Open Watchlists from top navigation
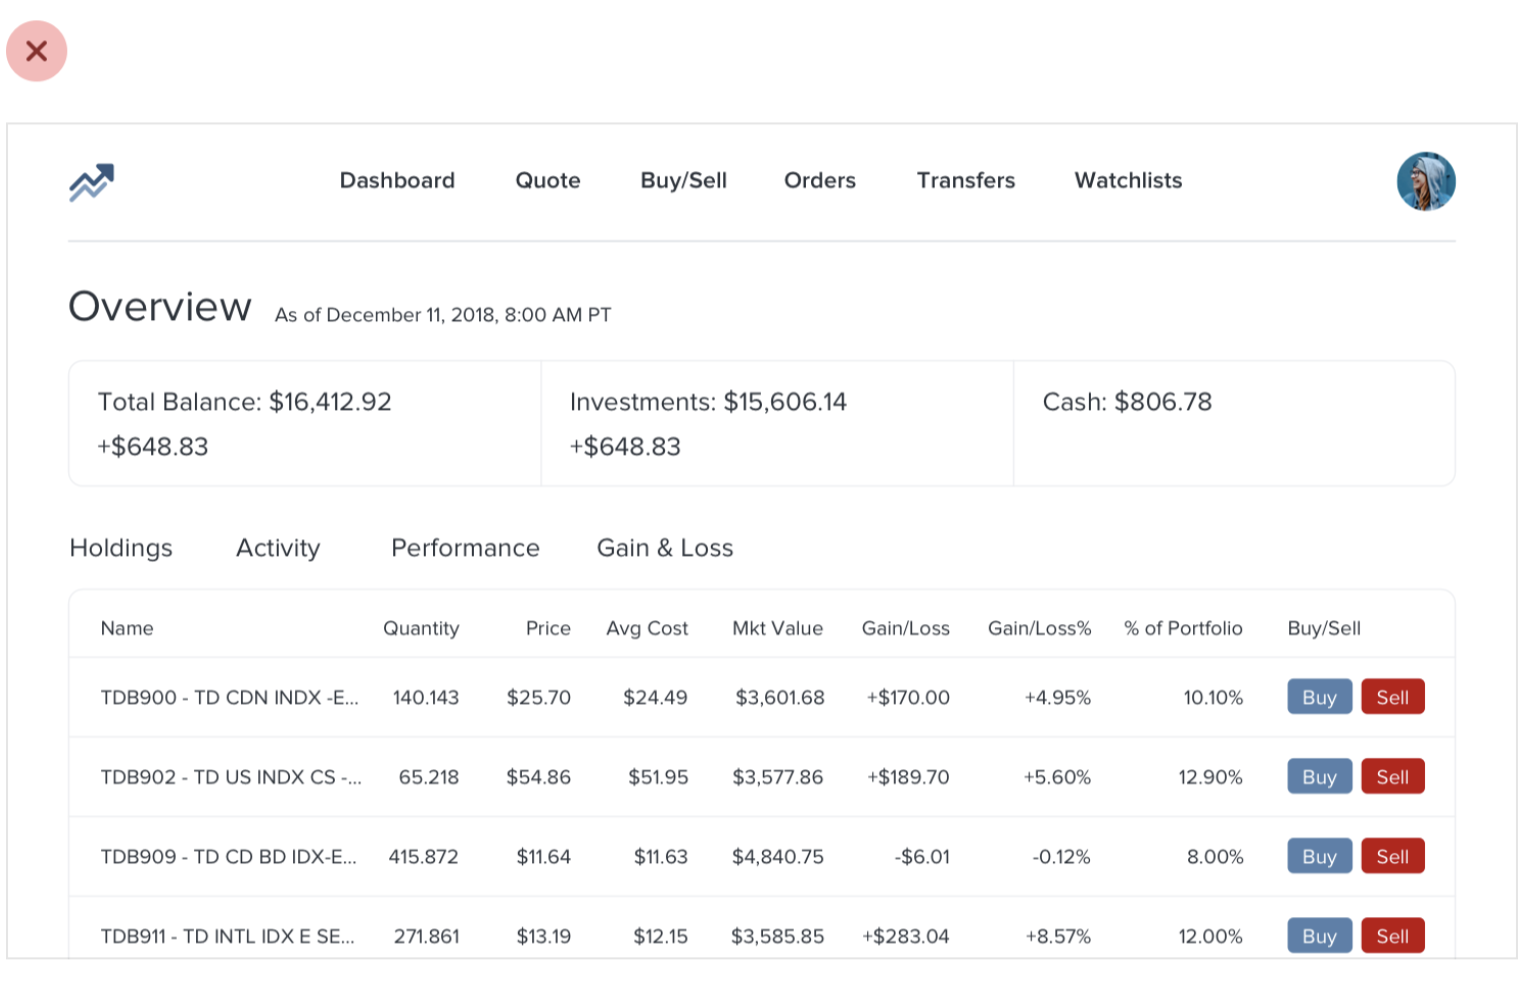 pyautogui.click(x=1128, y=181)
